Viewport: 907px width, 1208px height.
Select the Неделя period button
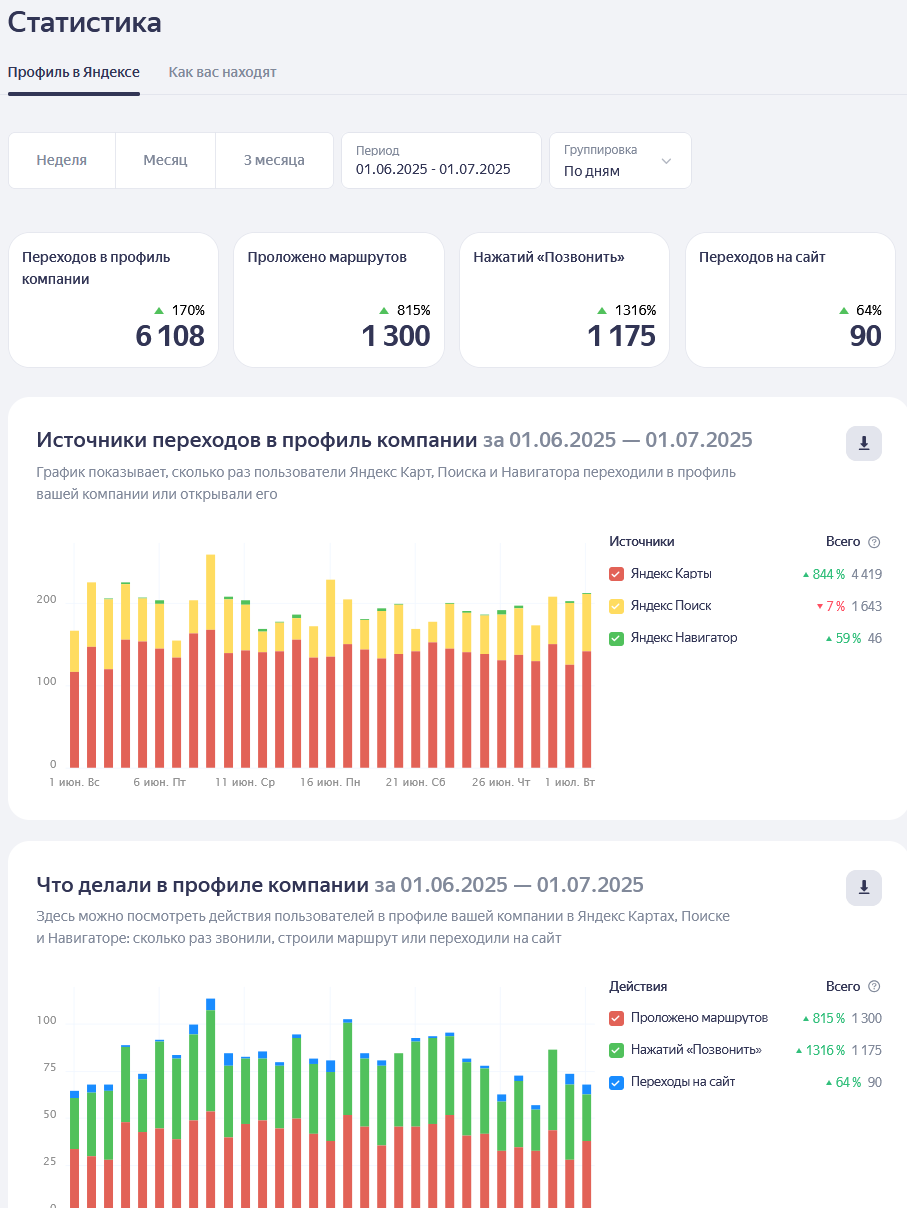pos(62,160)
